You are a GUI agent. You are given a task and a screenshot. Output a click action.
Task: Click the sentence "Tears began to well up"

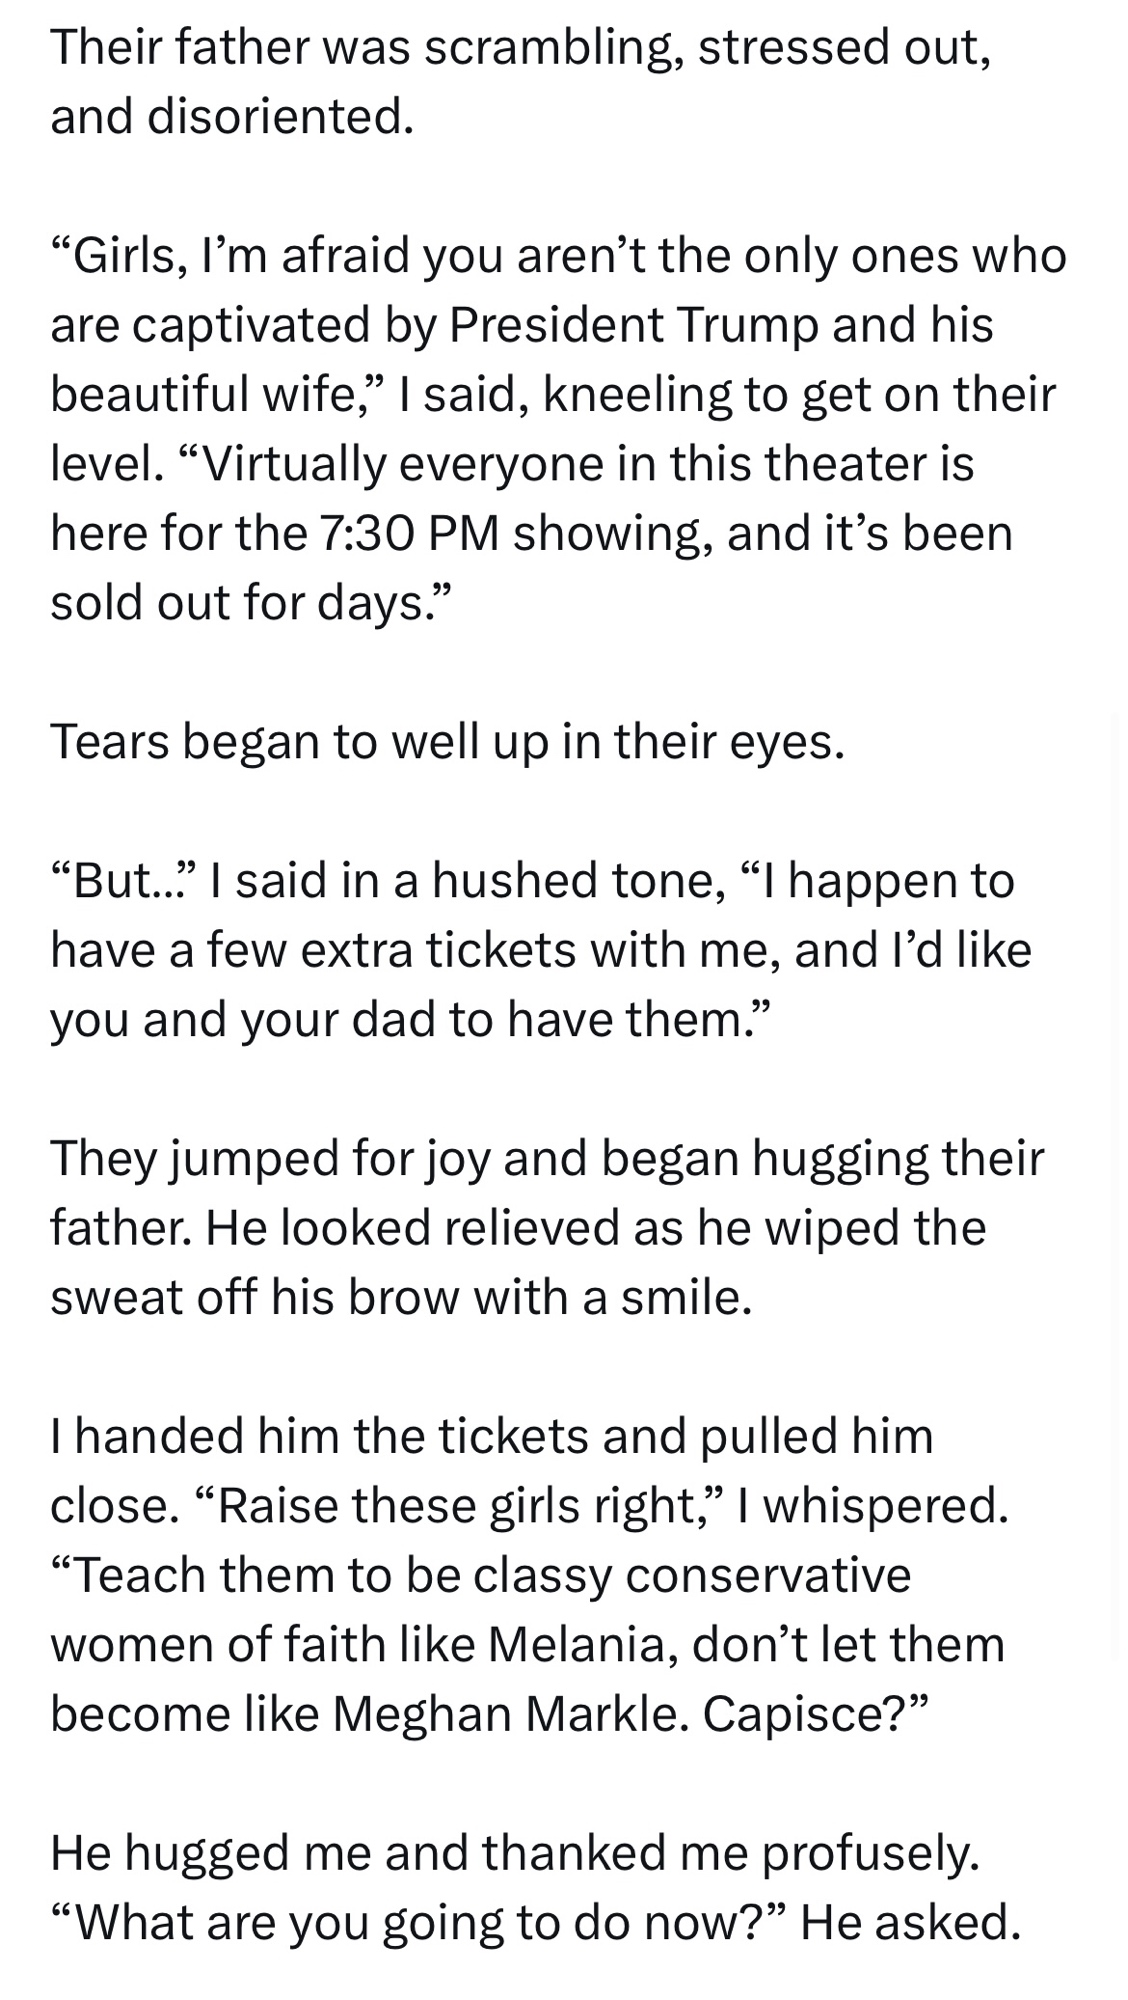(448, 741)
